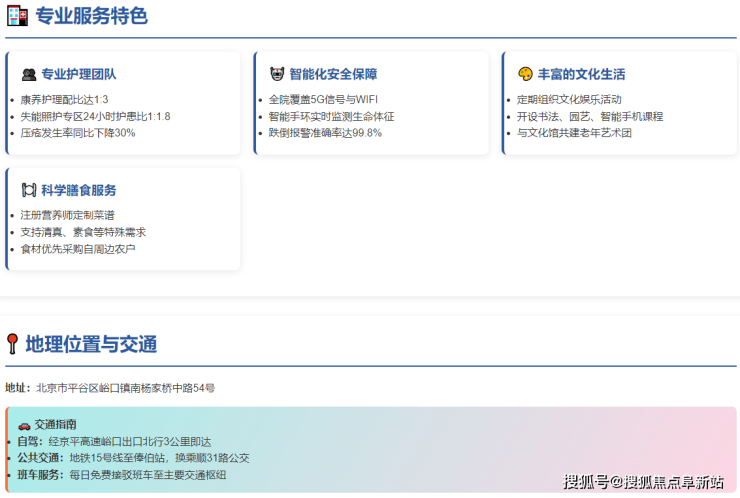Select the 专业护理团队 card title
Screen dimensions: 740x498
click(x=78, y=75)
